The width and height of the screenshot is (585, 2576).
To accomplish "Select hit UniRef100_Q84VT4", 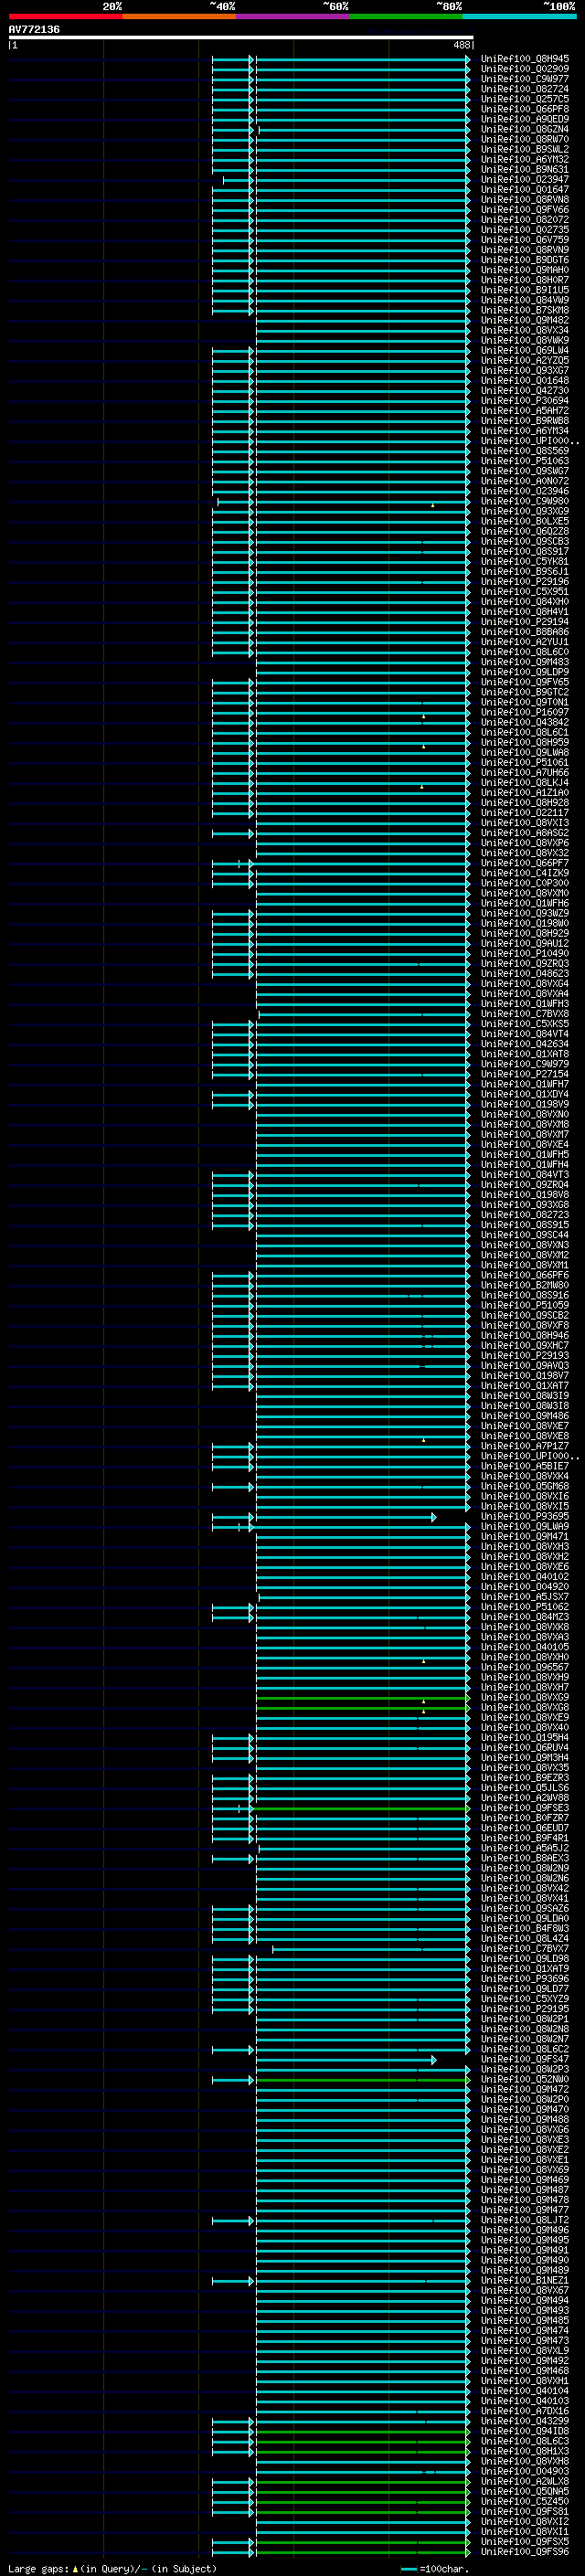I will pyautogui.click(x=525, y=1034).
